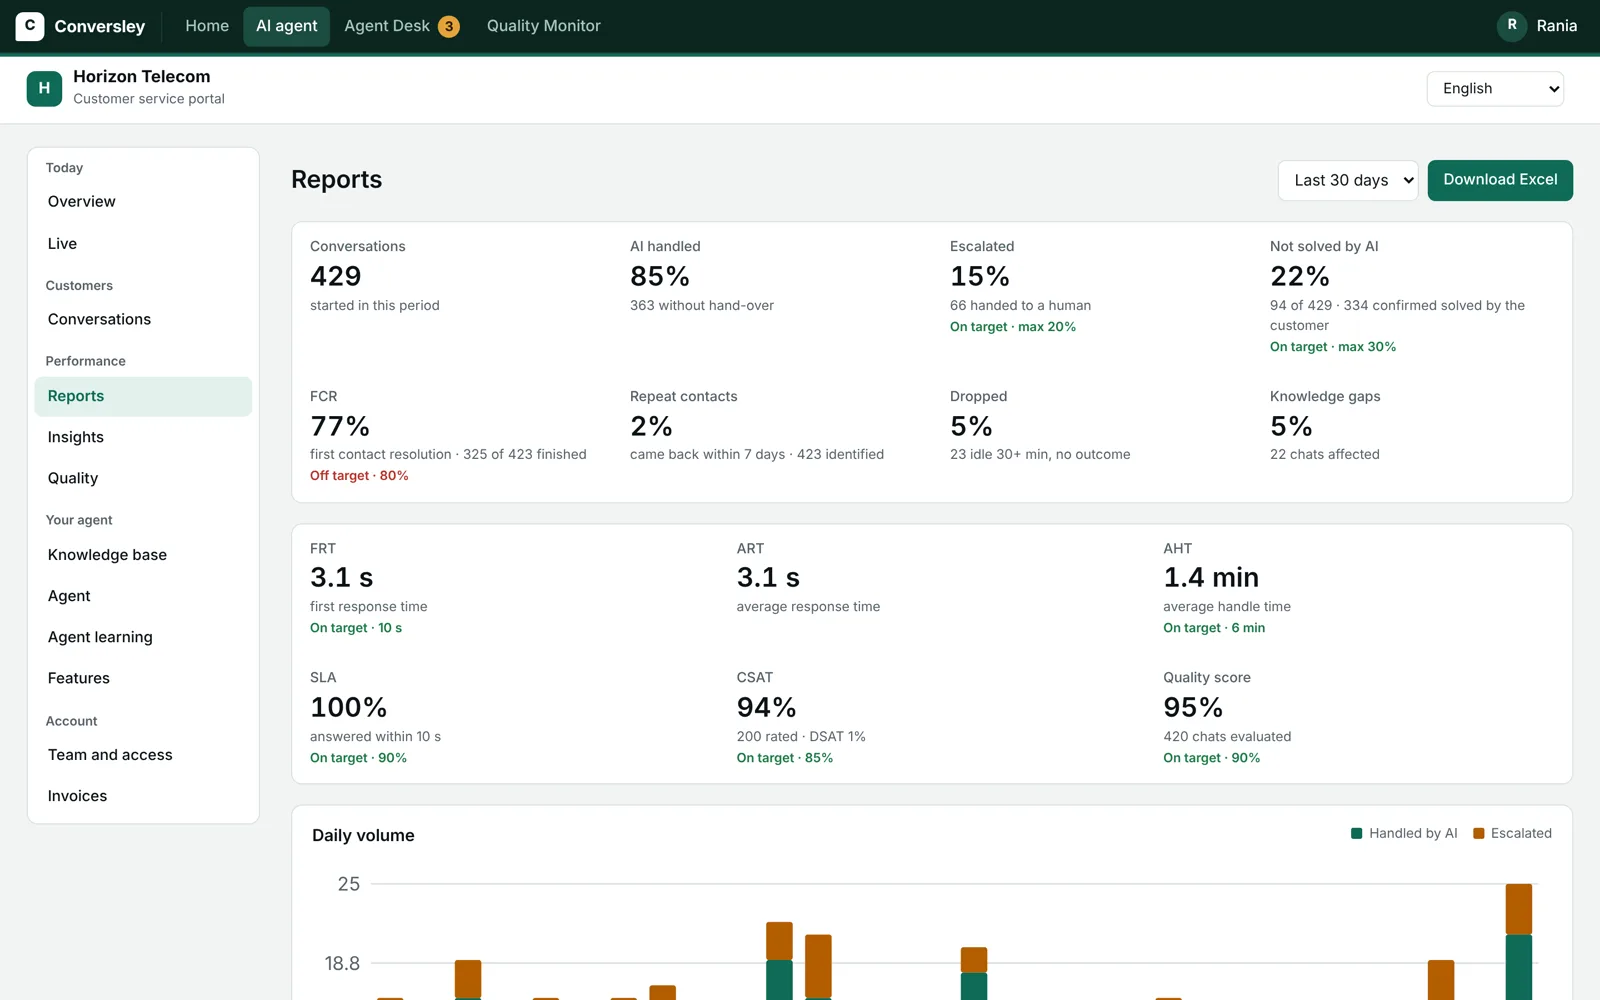This screenshot has height=1000, width=1600.
Task: Click the FCR 77% value
Action: [340, 427]
